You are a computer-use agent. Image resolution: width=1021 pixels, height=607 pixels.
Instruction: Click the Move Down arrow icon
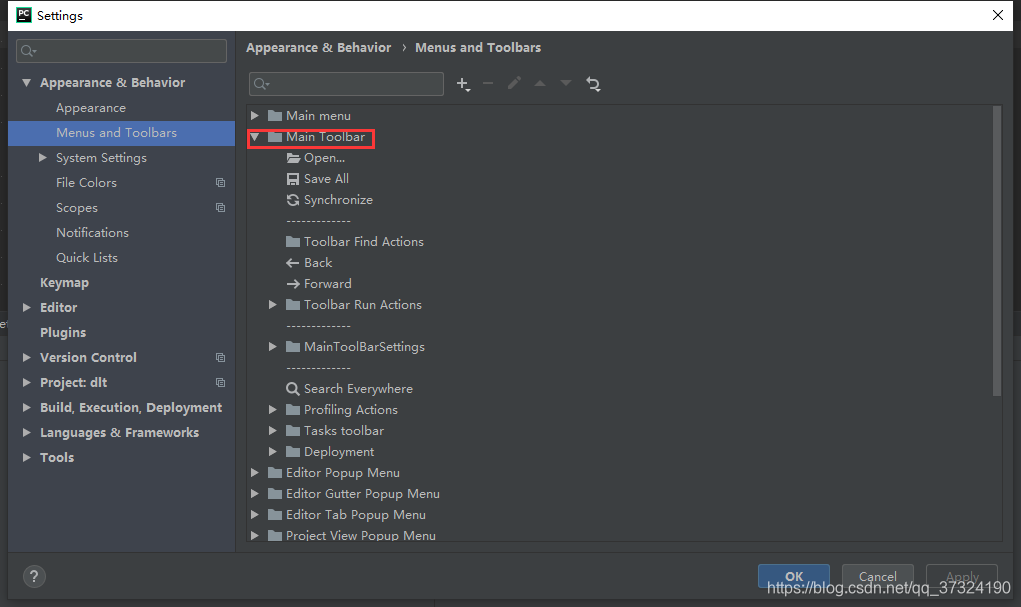(566, 83)
